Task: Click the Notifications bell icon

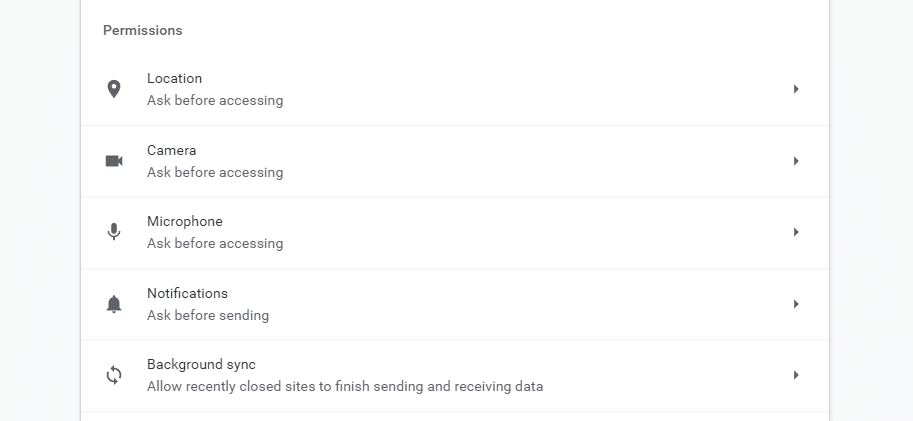Action: [114, 304]
